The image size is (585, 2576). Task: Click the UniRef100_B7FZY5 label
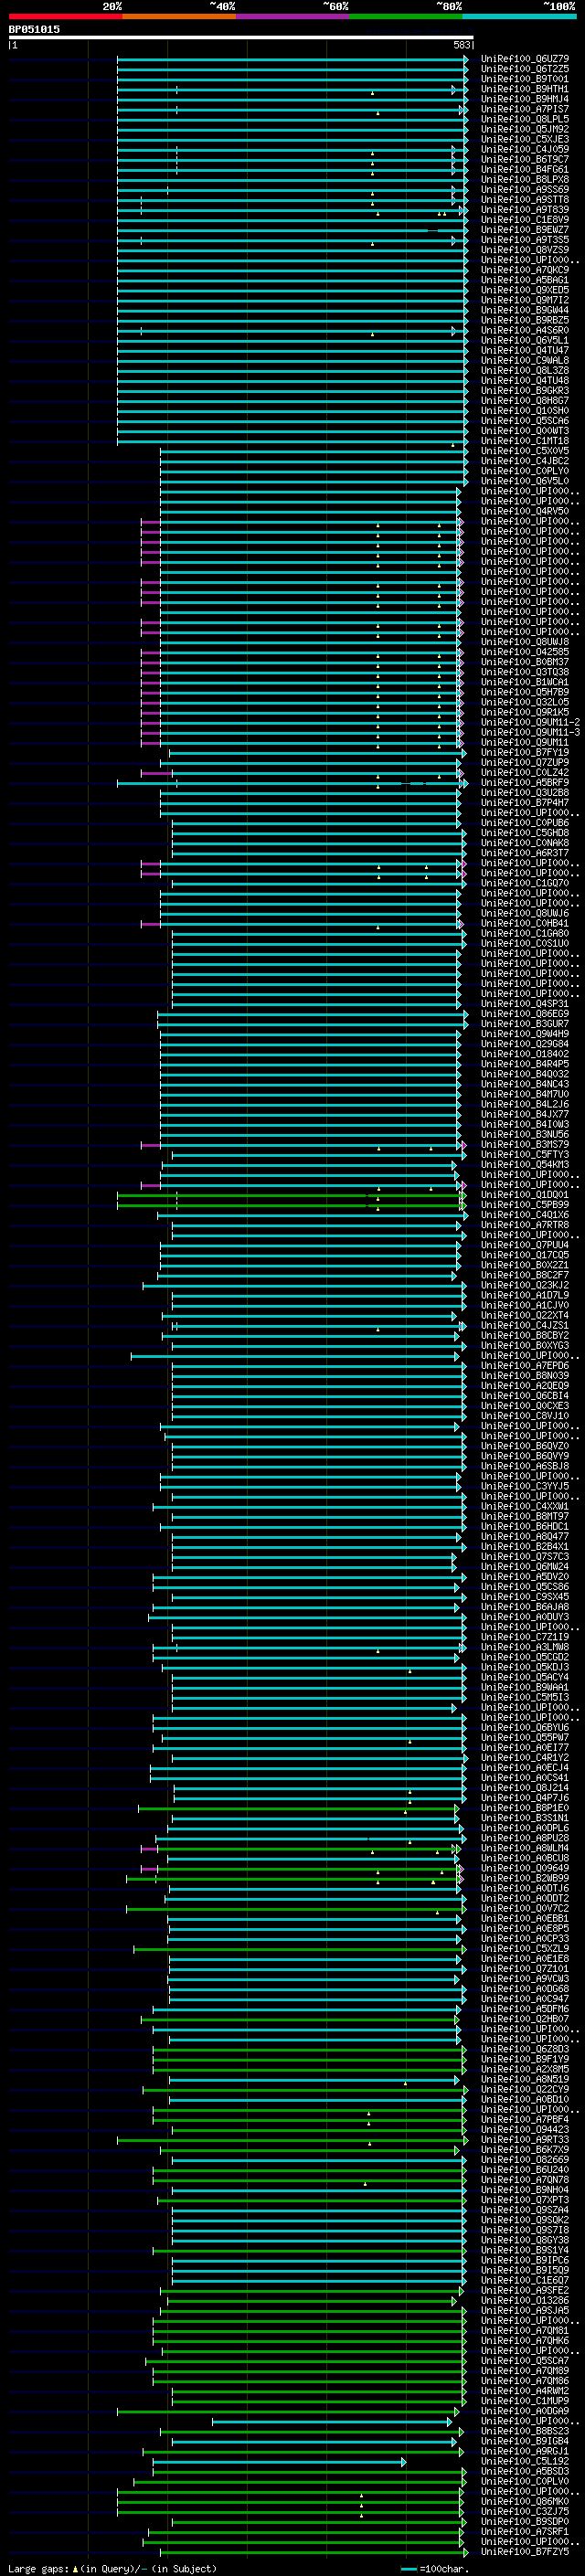pos(524,2552)
